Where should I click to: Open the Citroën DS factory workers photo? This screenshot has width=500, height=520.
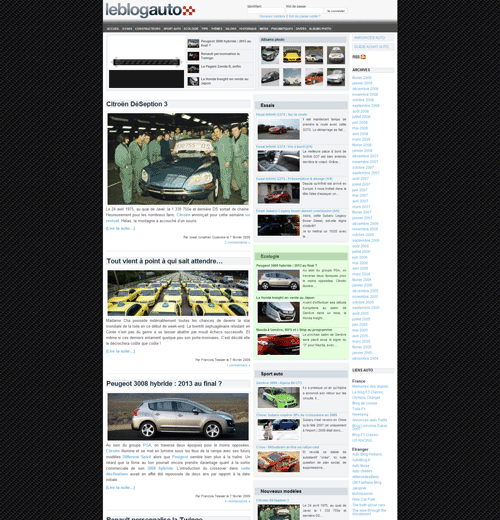pos(178,159)
